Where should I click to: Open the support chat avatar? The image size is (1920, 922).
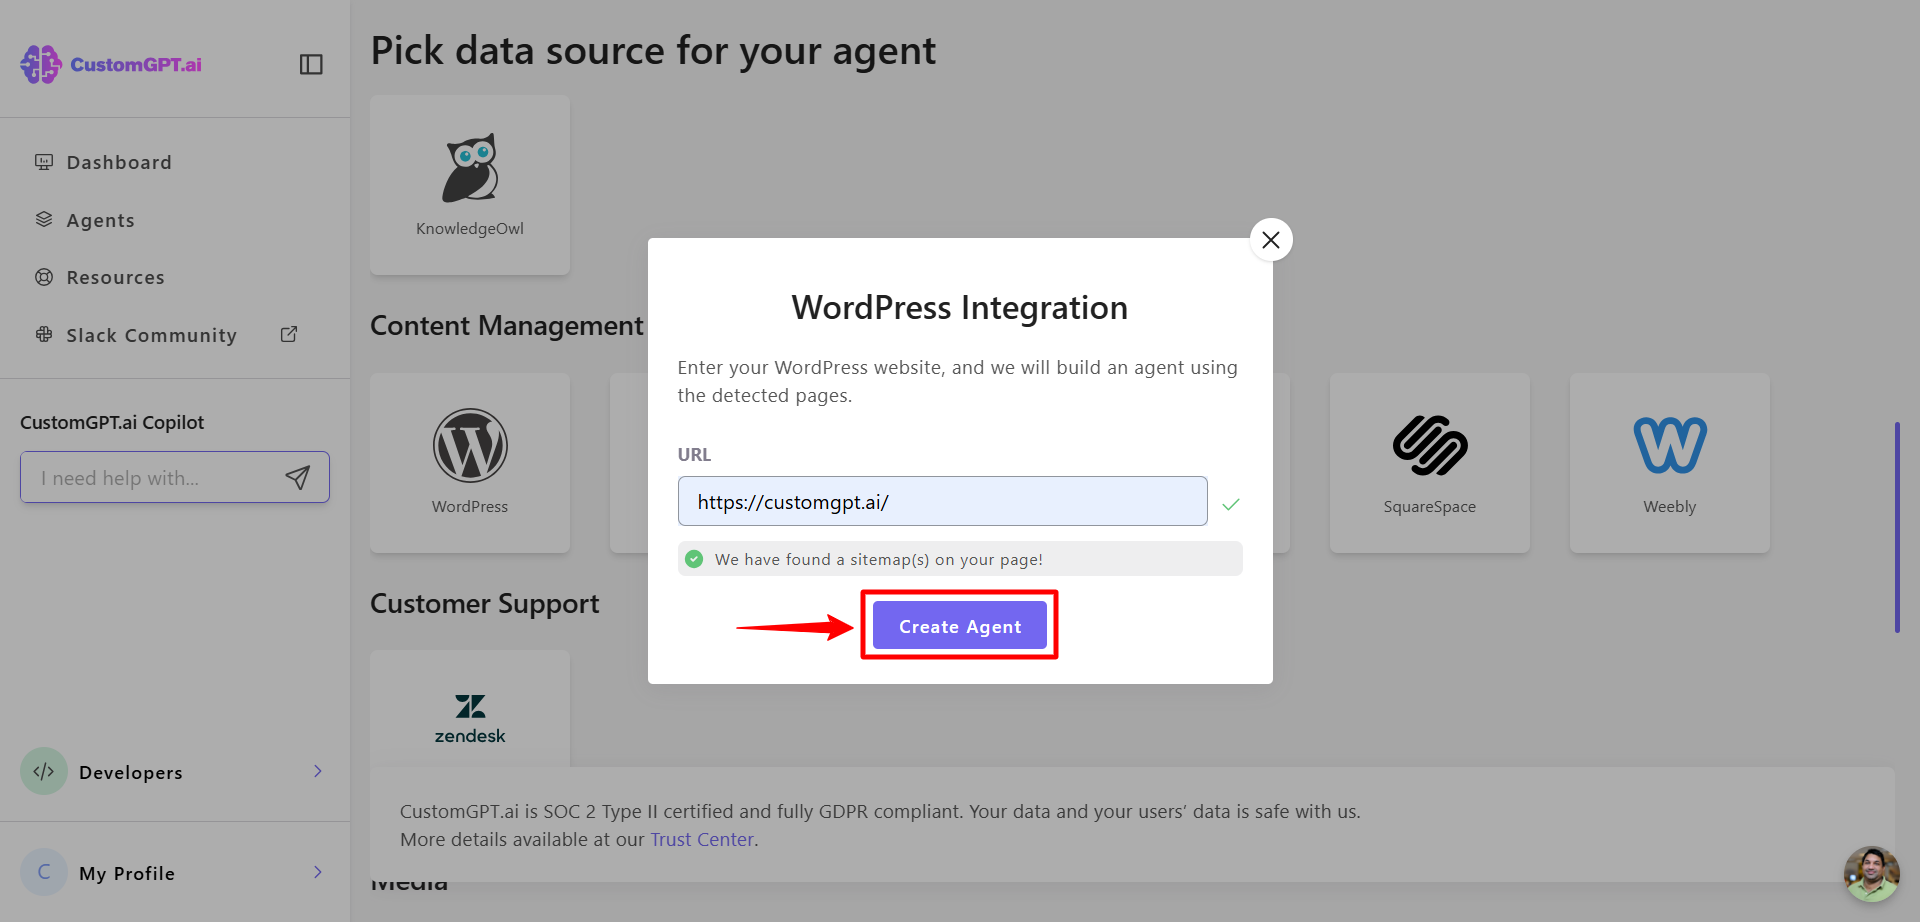[1871, 874]
